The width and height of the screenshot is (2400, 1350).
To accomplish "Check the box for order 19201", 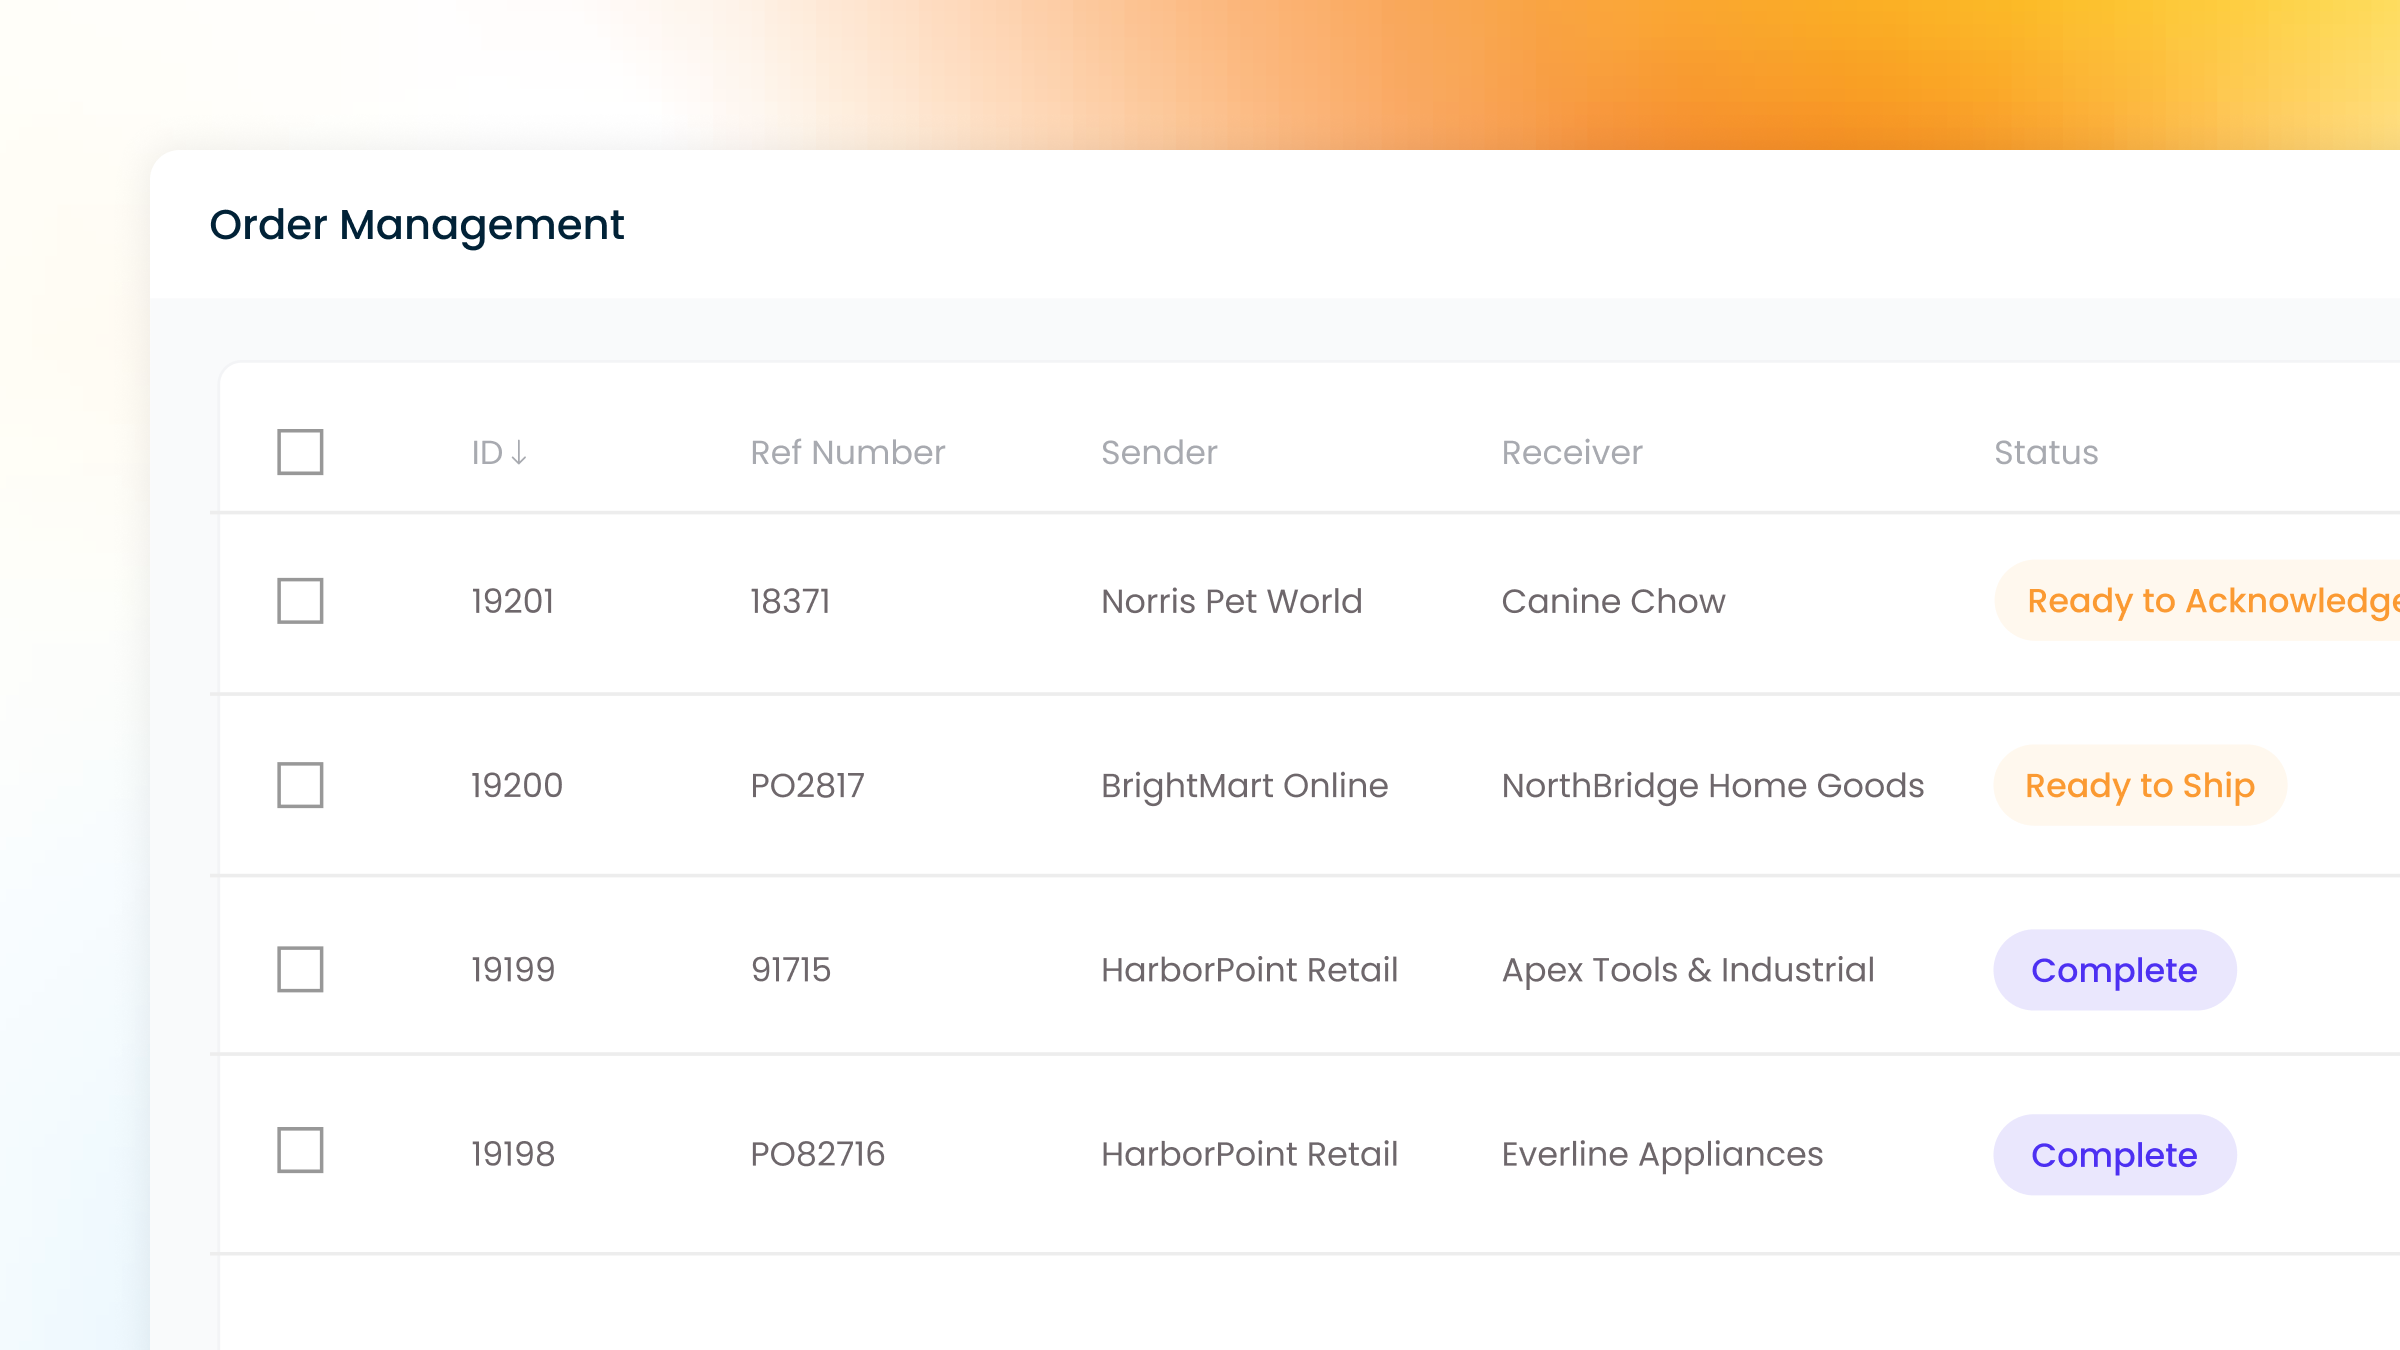I will click(x=300, y=601).
